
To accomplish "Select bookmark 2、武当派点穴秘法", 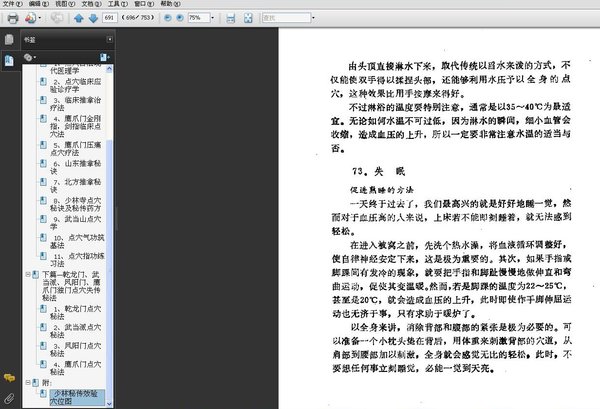I will [75, 331].
